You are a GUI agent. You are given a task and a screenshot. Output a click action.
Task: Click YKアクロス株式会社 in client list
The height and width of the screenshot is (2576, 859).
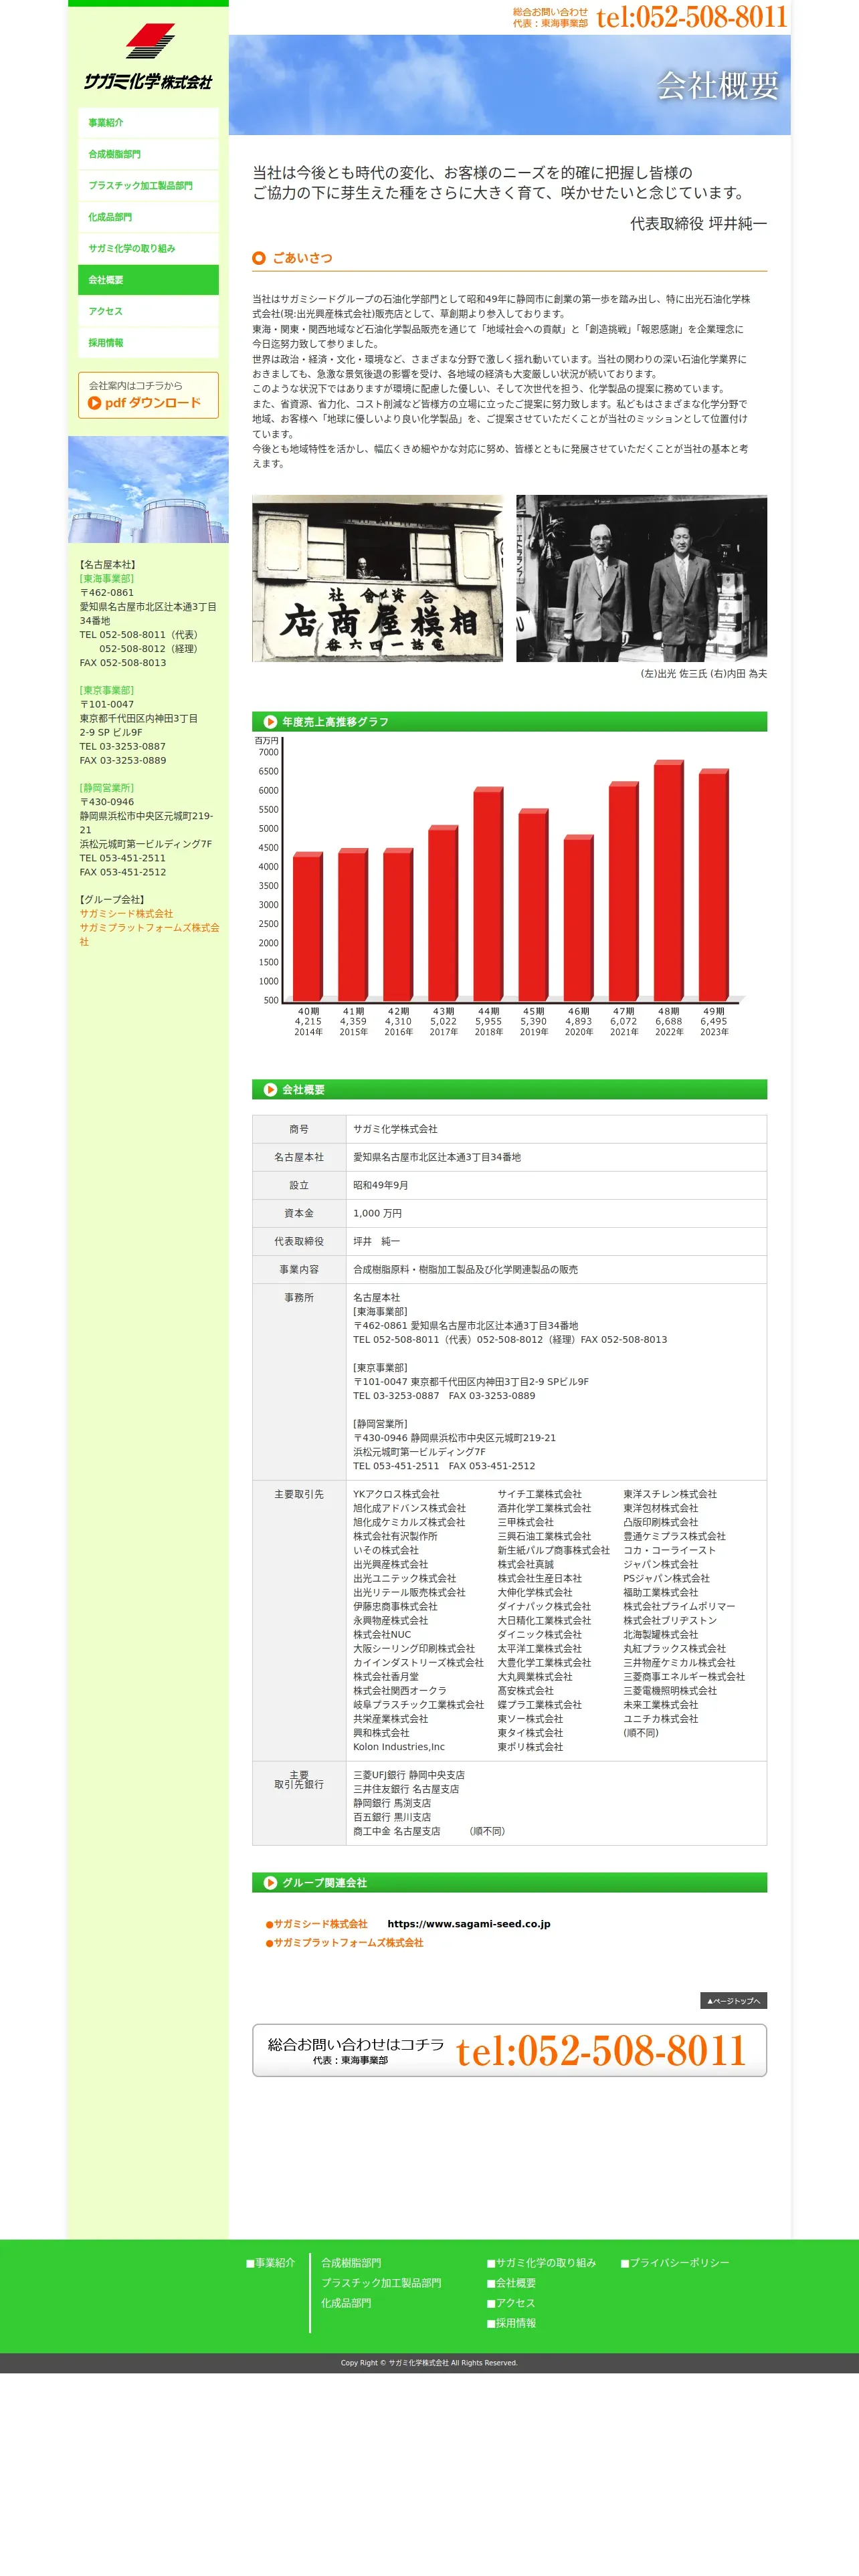(396, 1494)
